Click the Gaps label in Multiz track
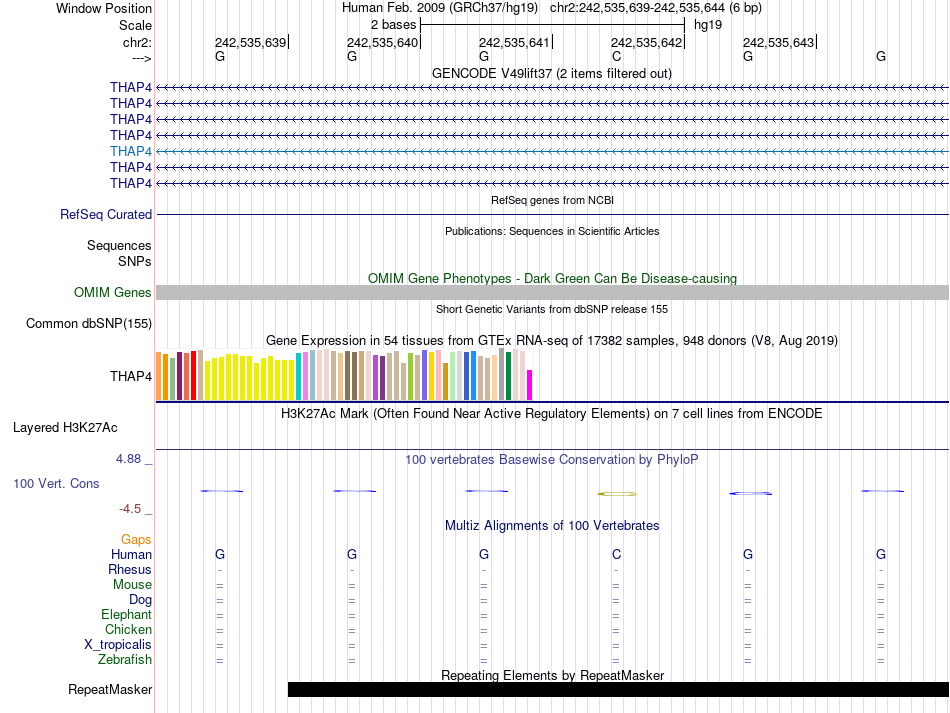This screenshot has width=950, height=713. (136, 539)
